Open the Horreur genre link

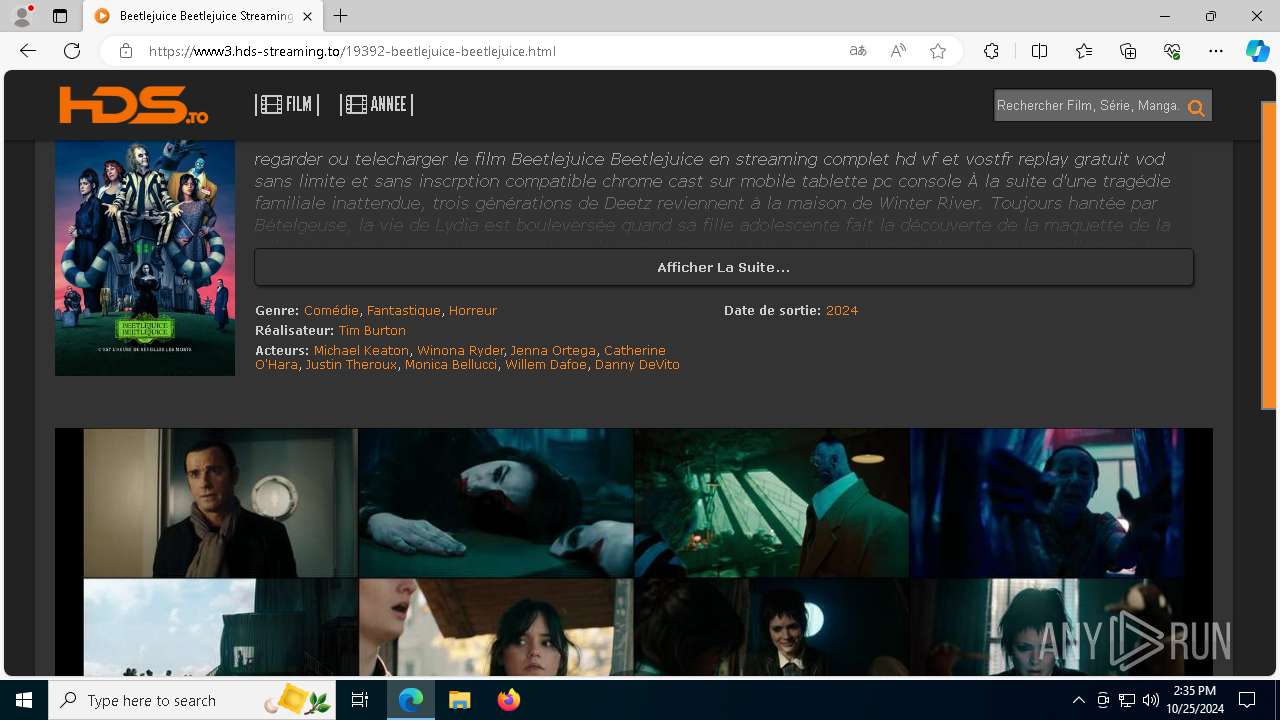pos(473,311)
